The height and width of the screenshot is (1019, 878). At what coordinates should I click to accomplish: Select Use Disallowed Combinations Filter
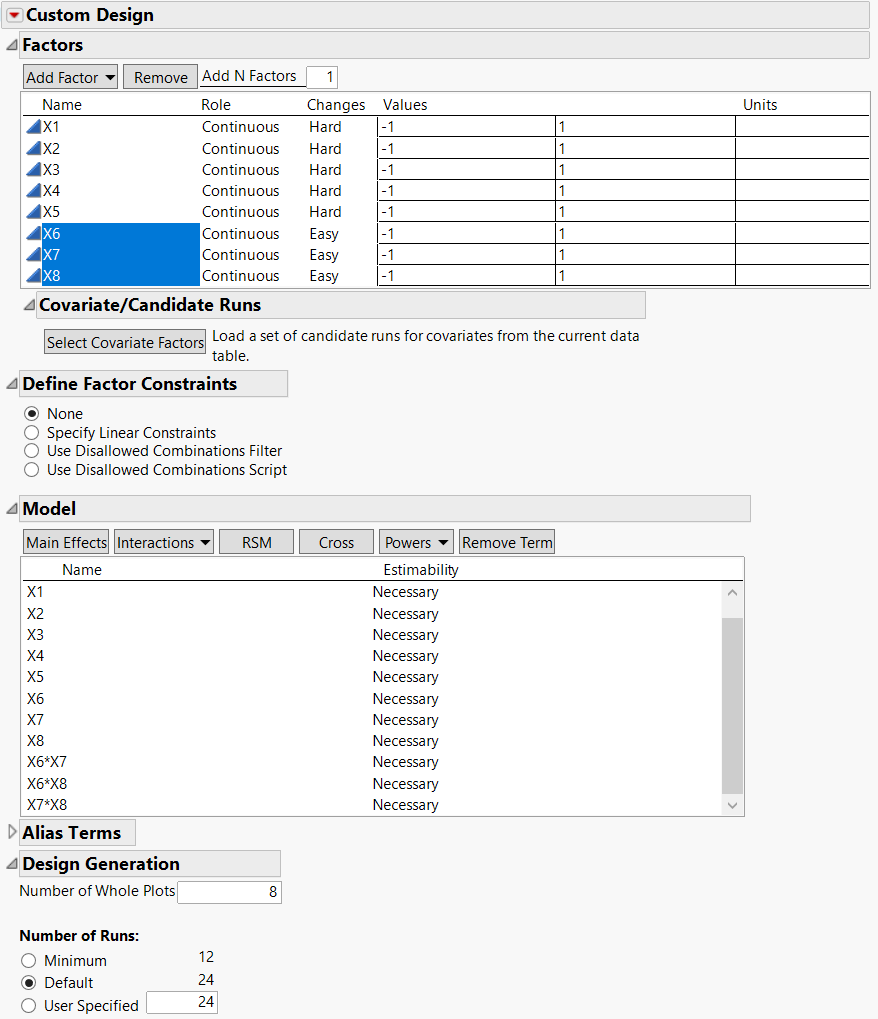click(x=31, y=450)
